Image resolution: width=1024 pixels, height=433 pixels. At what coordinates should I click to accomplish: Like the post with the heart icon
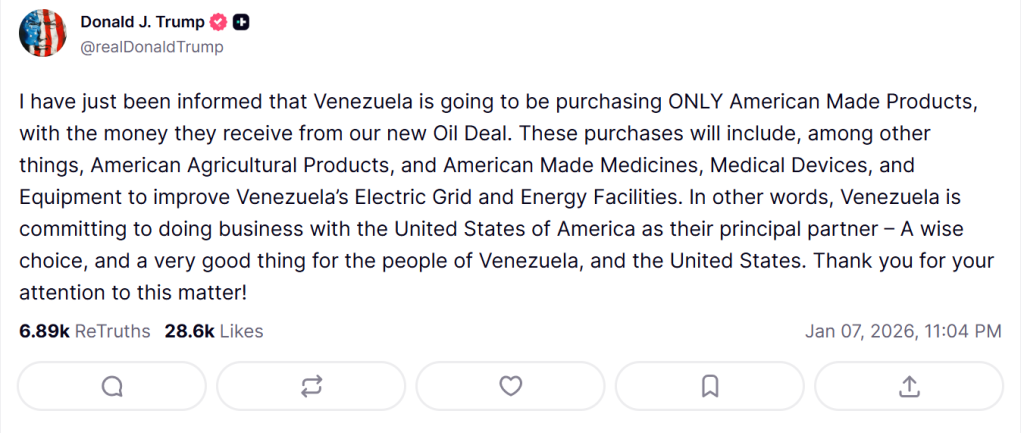[x=511, y=386]
